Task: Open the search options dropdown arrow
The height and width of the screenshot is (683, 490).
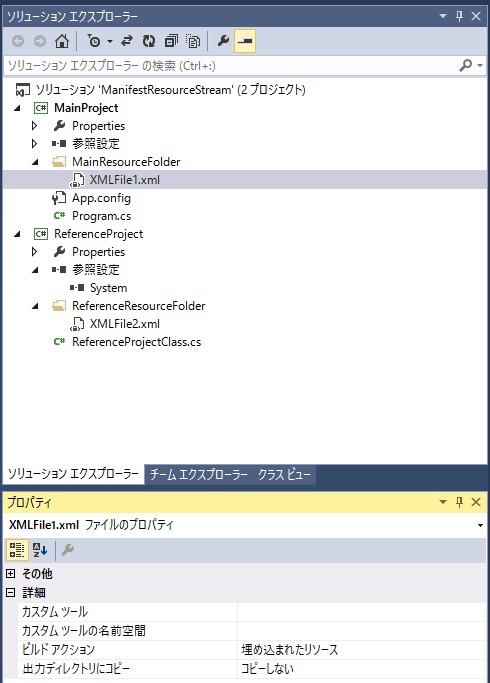Action: (x=480, y=65)
